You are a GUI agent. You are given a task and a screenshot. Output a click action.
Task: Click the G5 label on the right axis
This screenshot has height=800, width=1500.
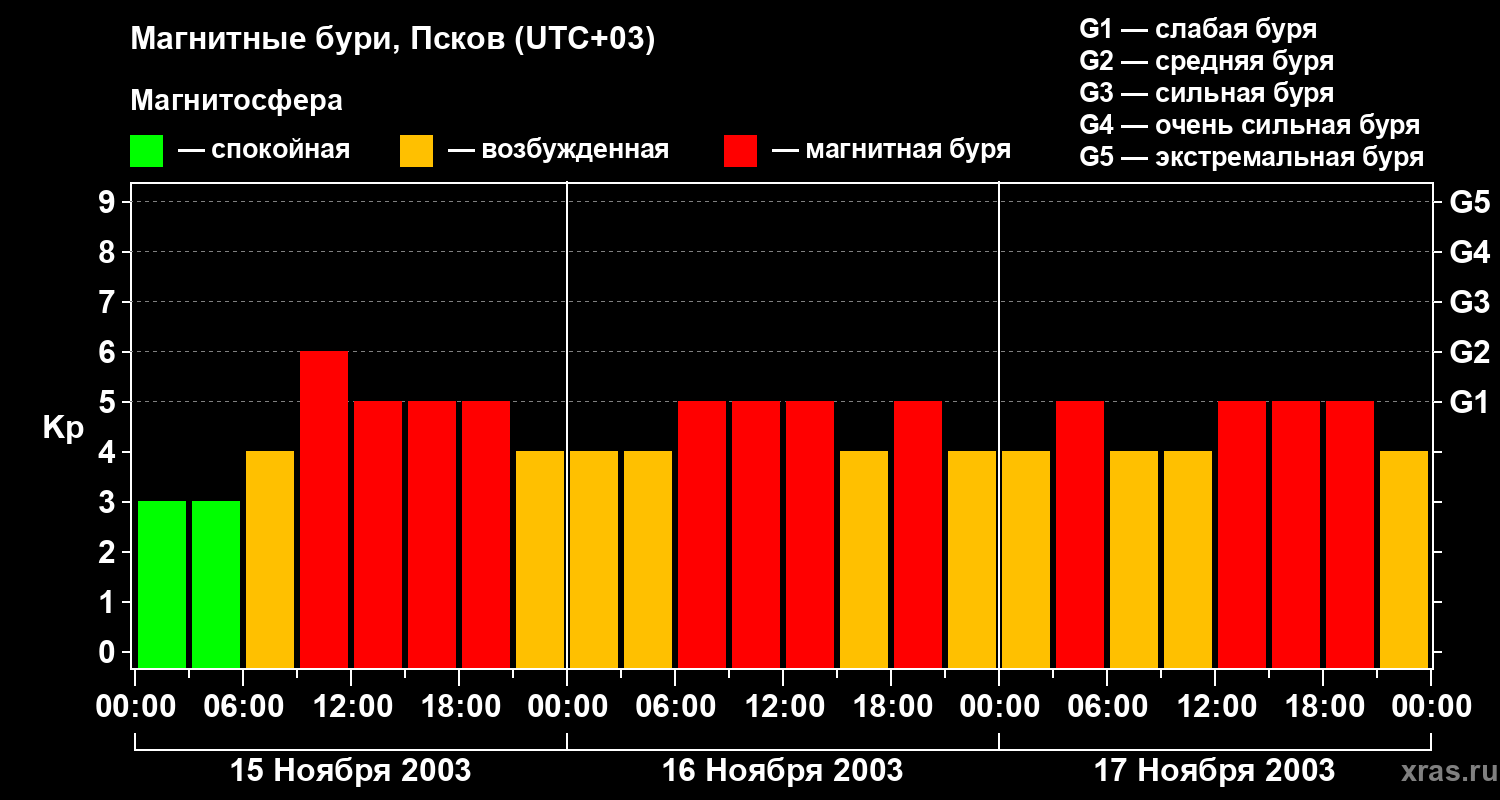1470,202
